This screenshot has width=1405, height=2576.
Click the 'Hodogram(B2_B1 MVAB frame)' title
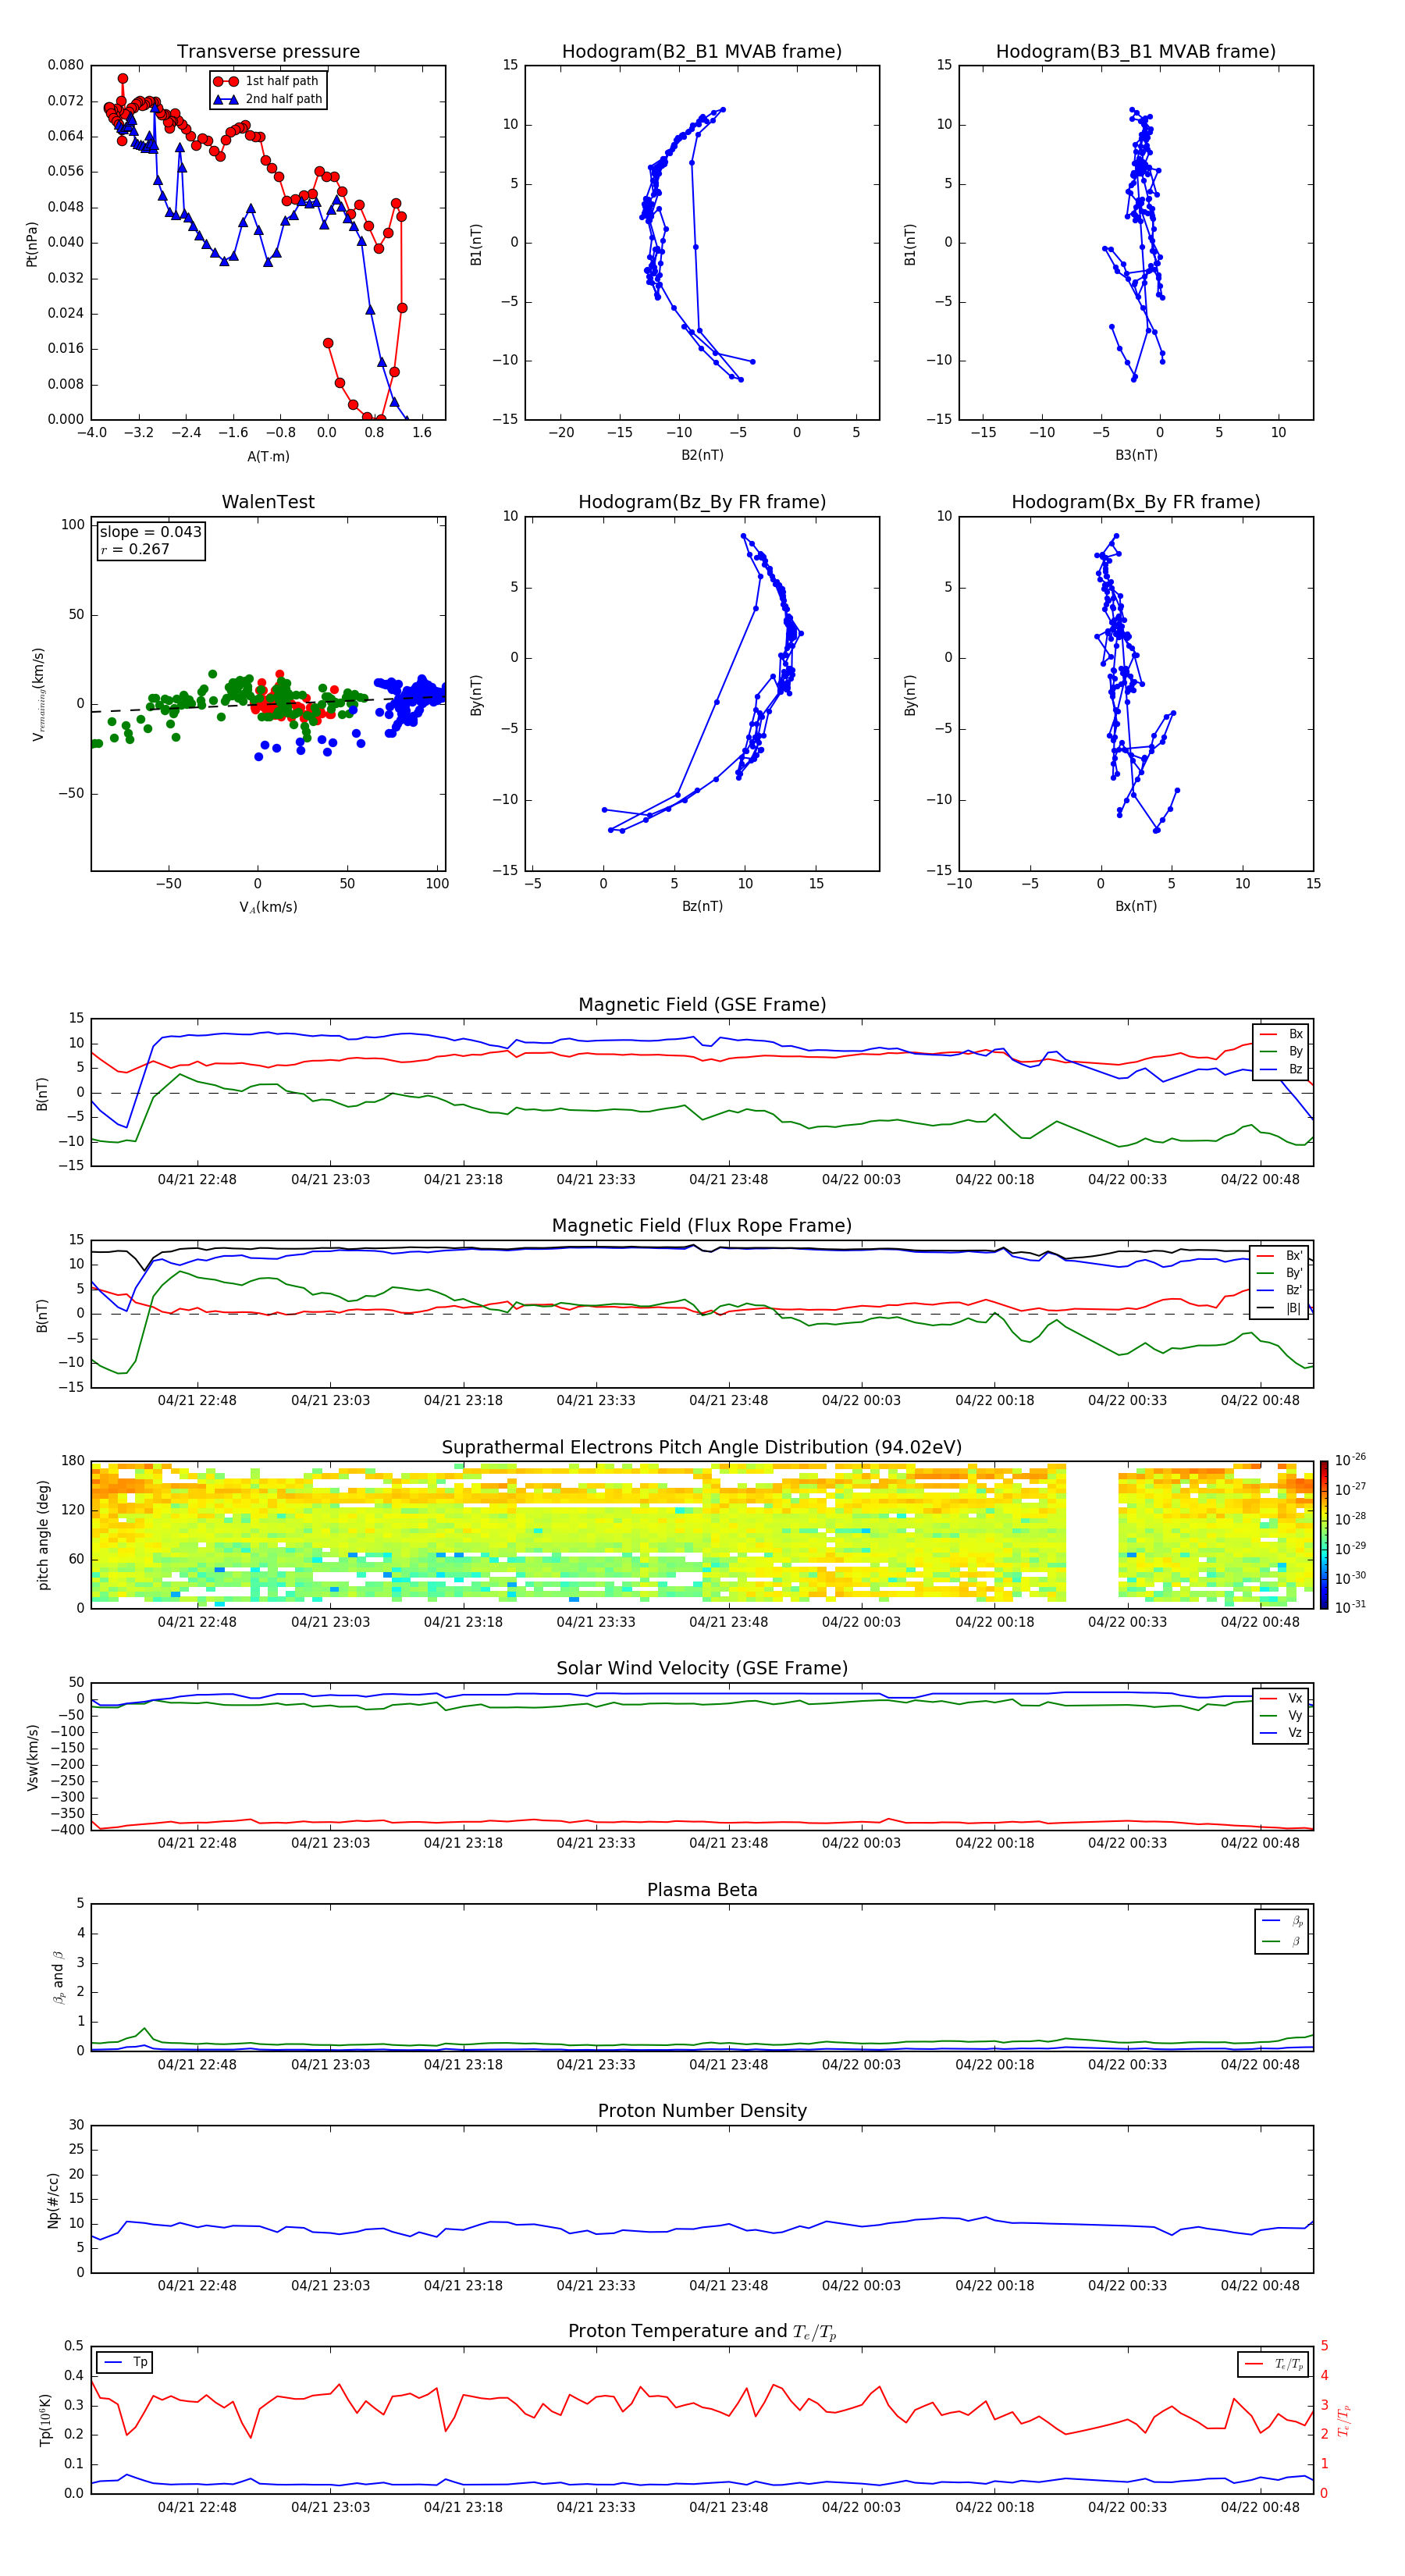click(702, 52)
